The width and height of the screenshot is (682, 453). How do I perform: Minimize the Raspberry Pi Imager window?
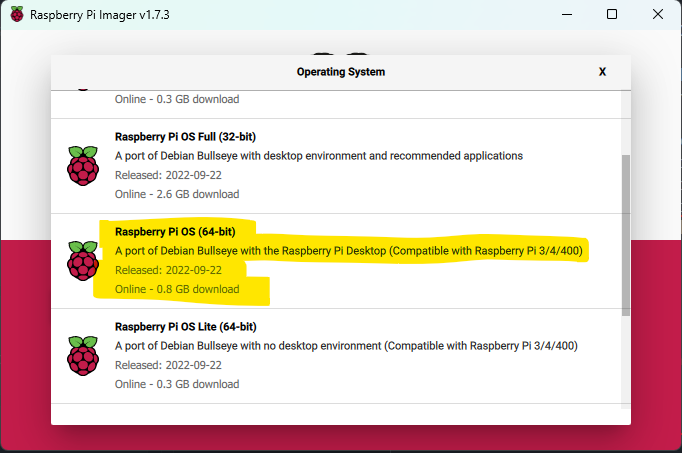pos(567,14)
